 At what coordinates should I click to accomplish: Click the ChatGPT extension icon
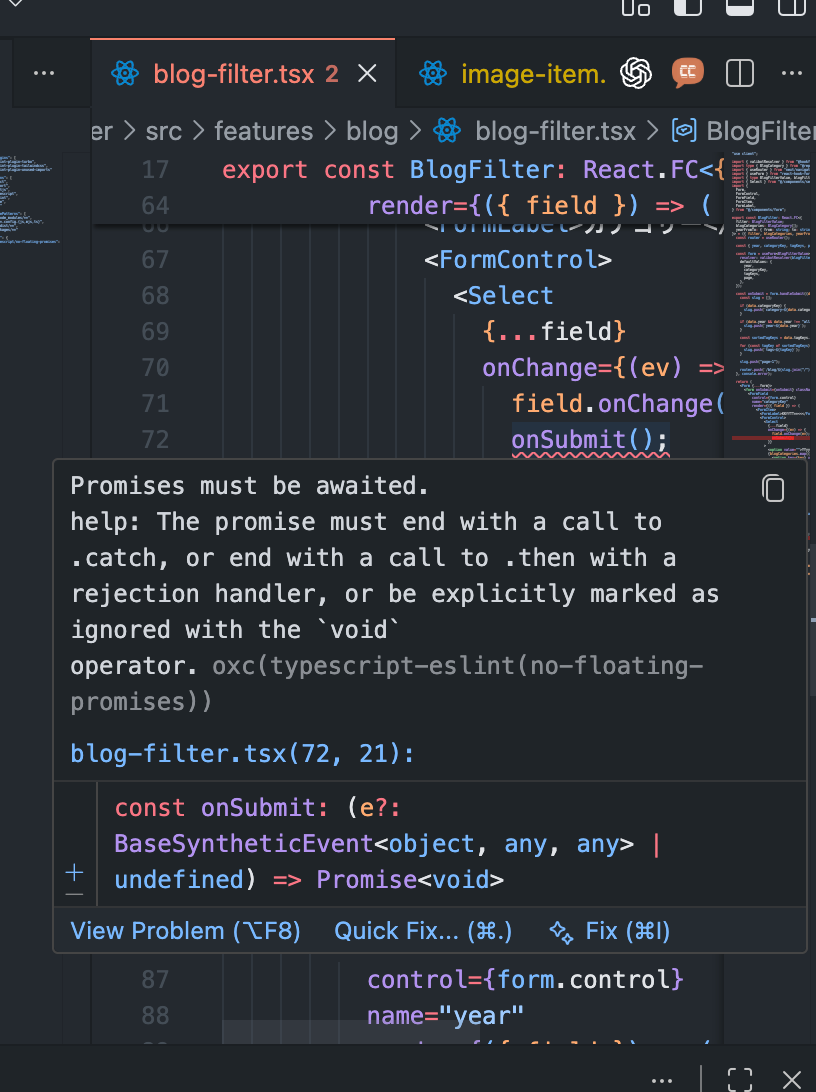coord(636,72)
